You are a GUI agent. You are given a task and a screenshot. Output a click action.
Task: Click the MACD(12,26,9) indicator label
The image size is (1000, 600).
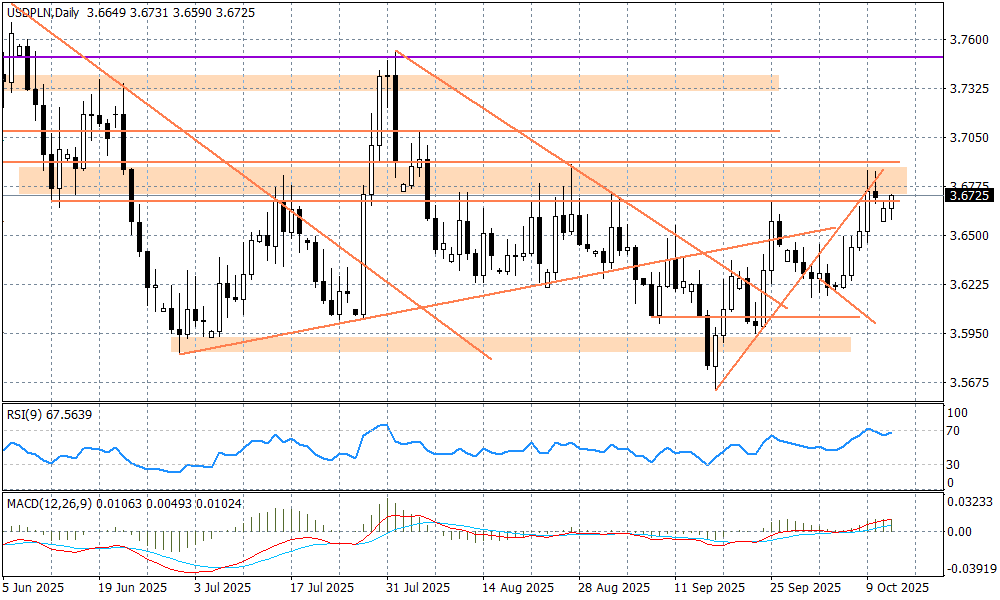[x=47, y=503]
